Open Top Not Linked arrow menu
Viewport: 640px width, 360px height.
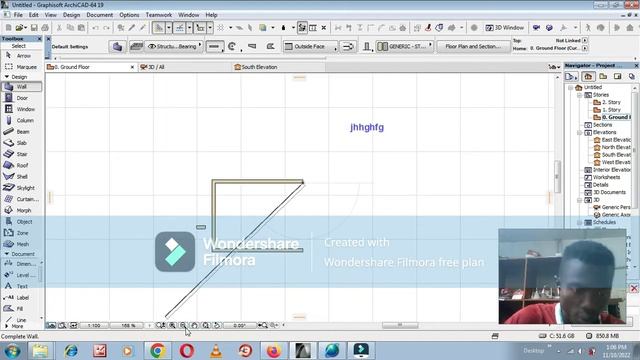[x=585, y=40]
